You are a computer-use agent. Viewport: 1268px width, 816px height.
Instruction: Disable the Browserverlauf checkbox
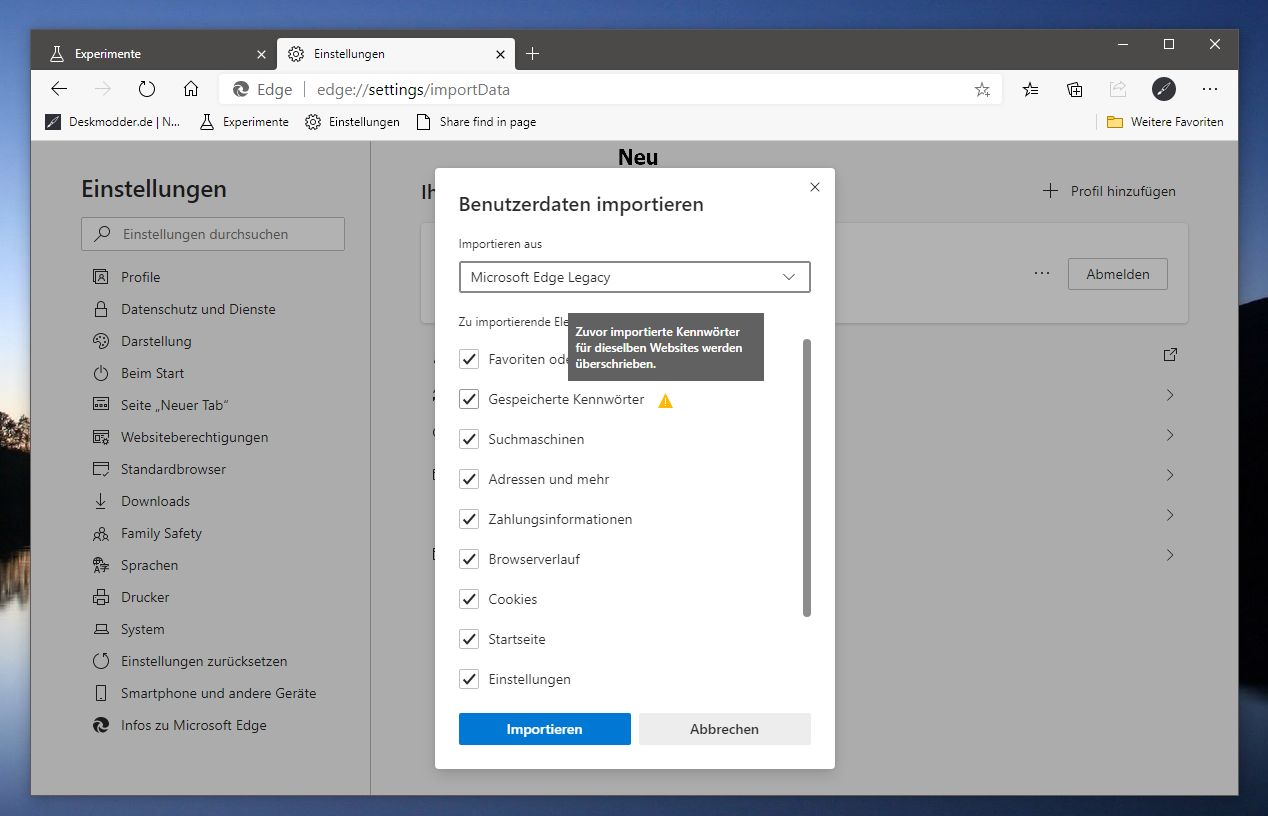tap(469, 559)
